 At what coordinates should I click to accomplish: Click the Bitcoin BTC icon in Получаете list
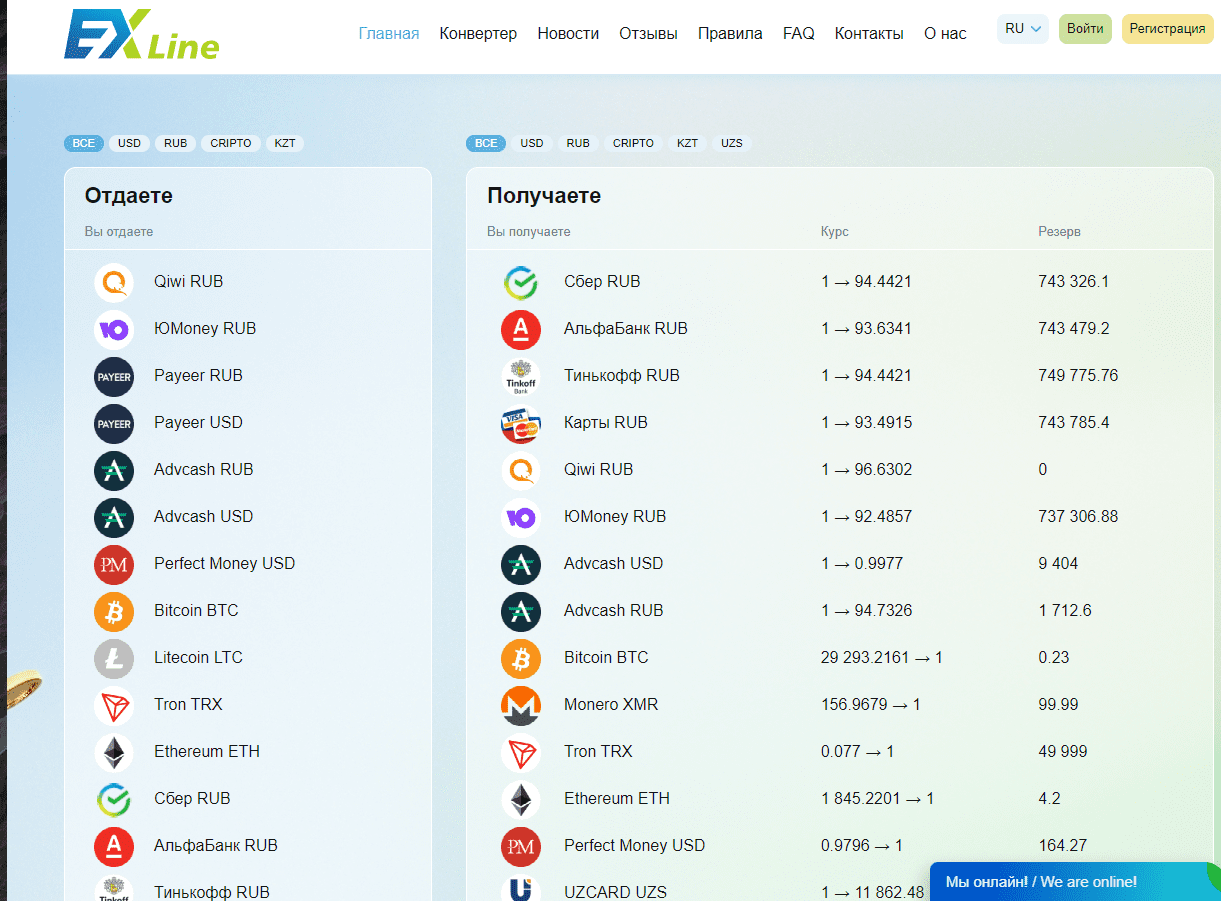click(521, 658)
